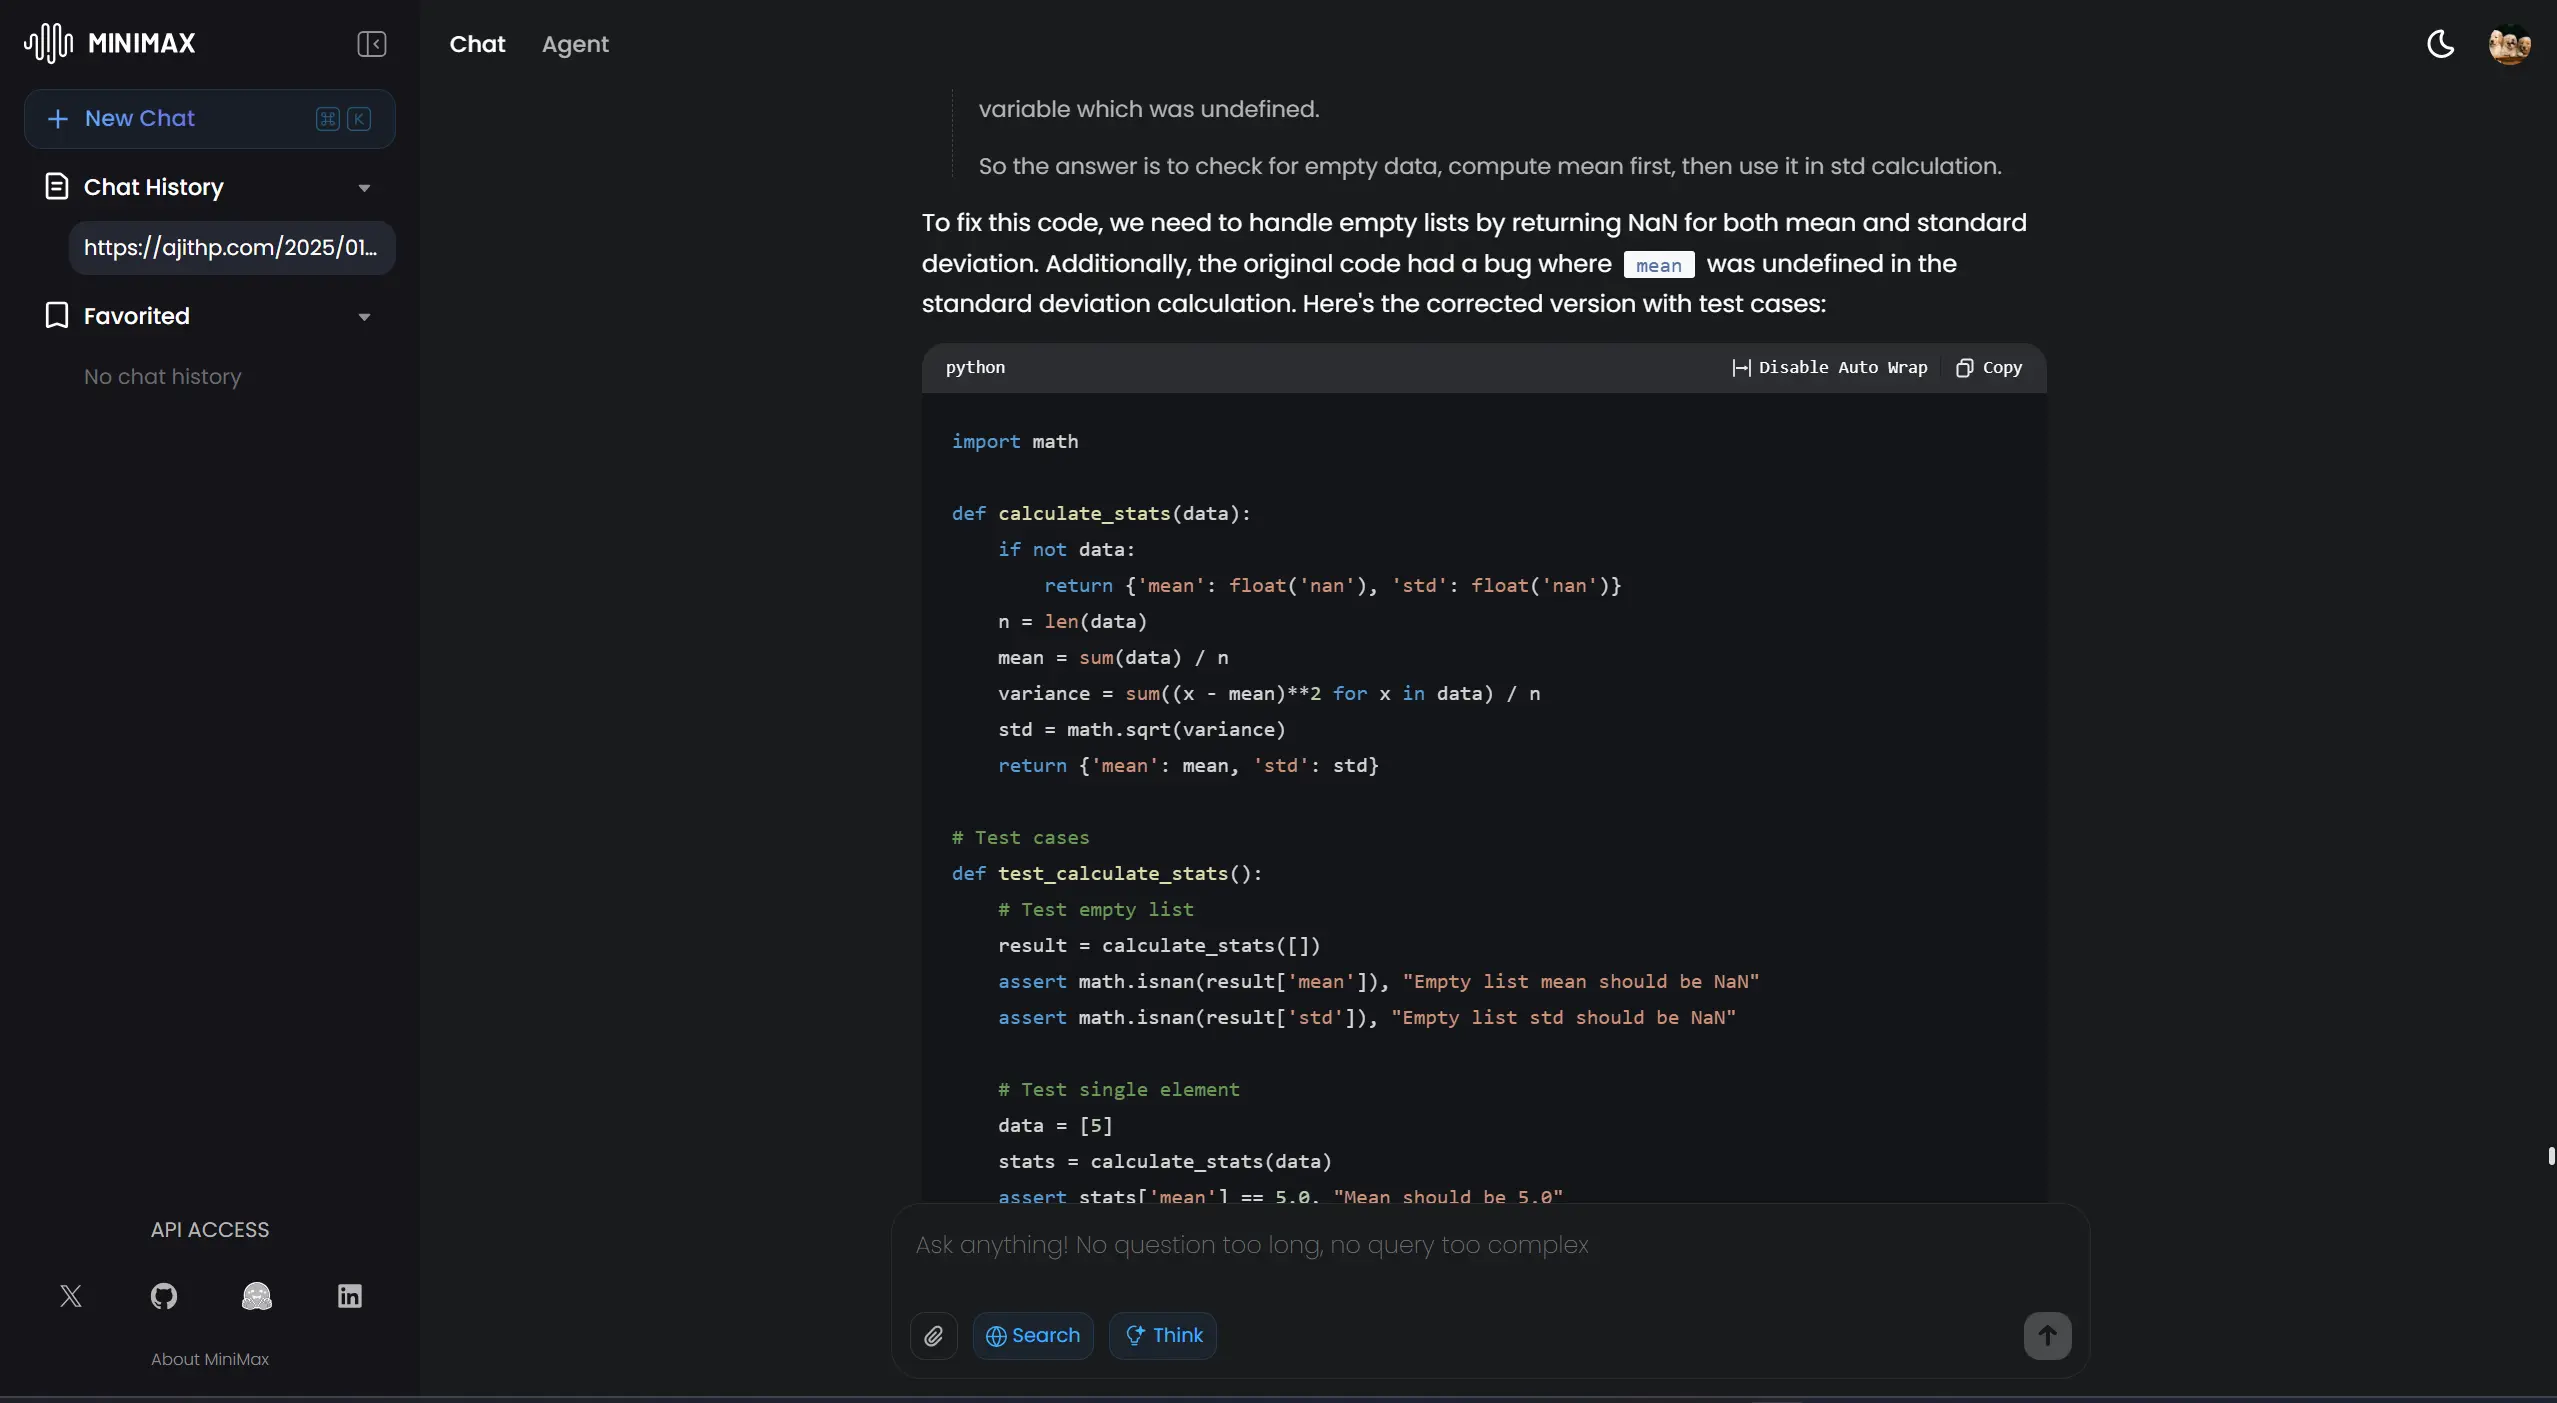Open the GitHub social icon

point(164,1296)
